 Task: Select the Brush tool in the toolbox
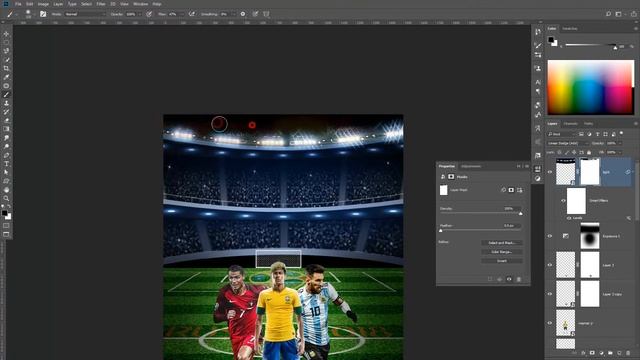click(6, 95)
